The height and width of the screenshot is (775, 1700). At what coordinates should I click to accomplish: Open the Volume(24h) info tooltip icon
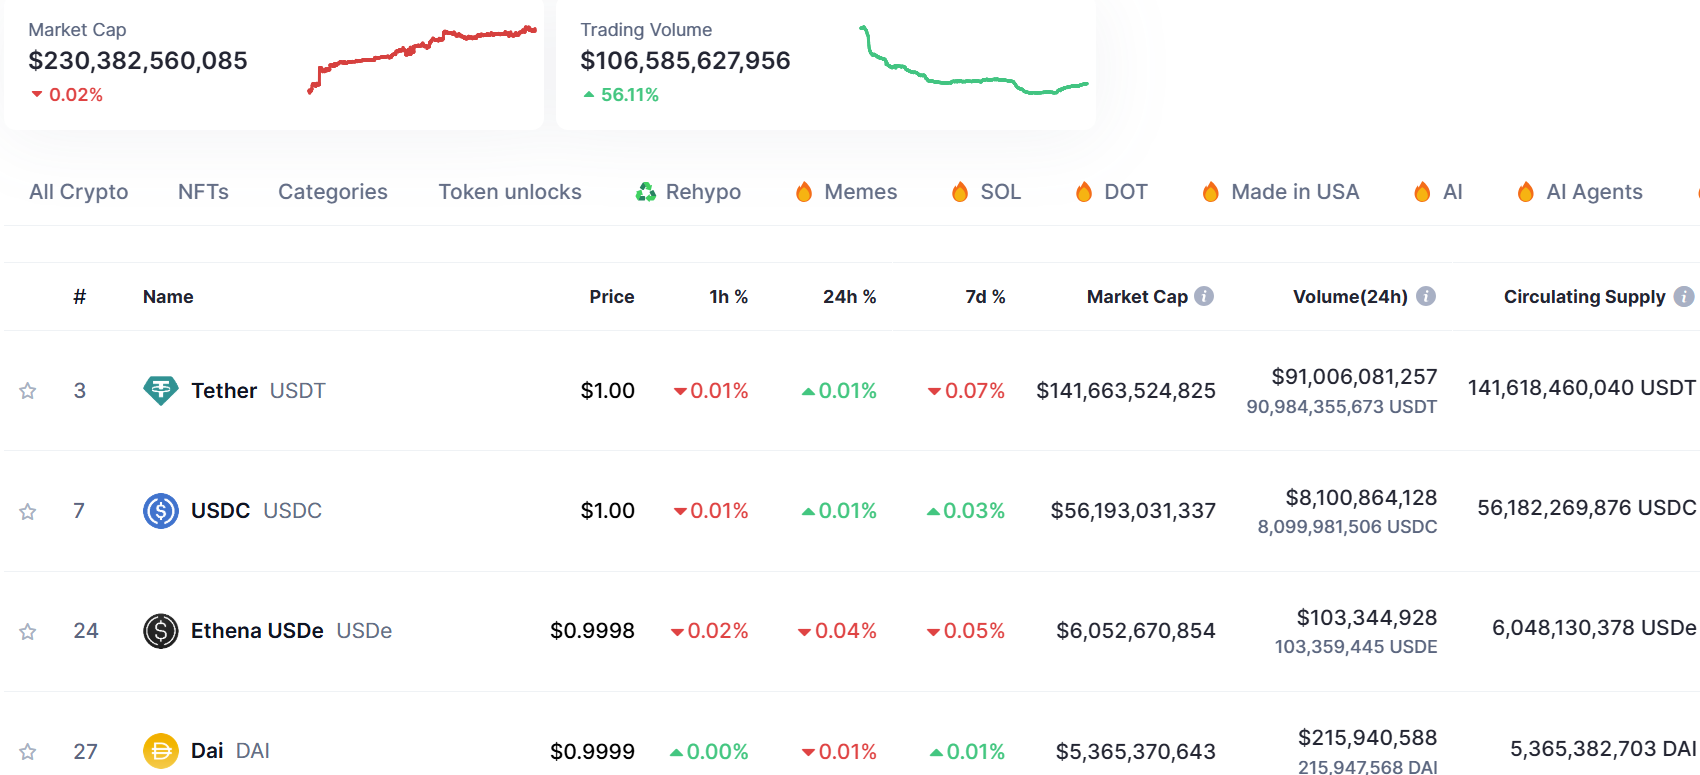point(1426,296)
